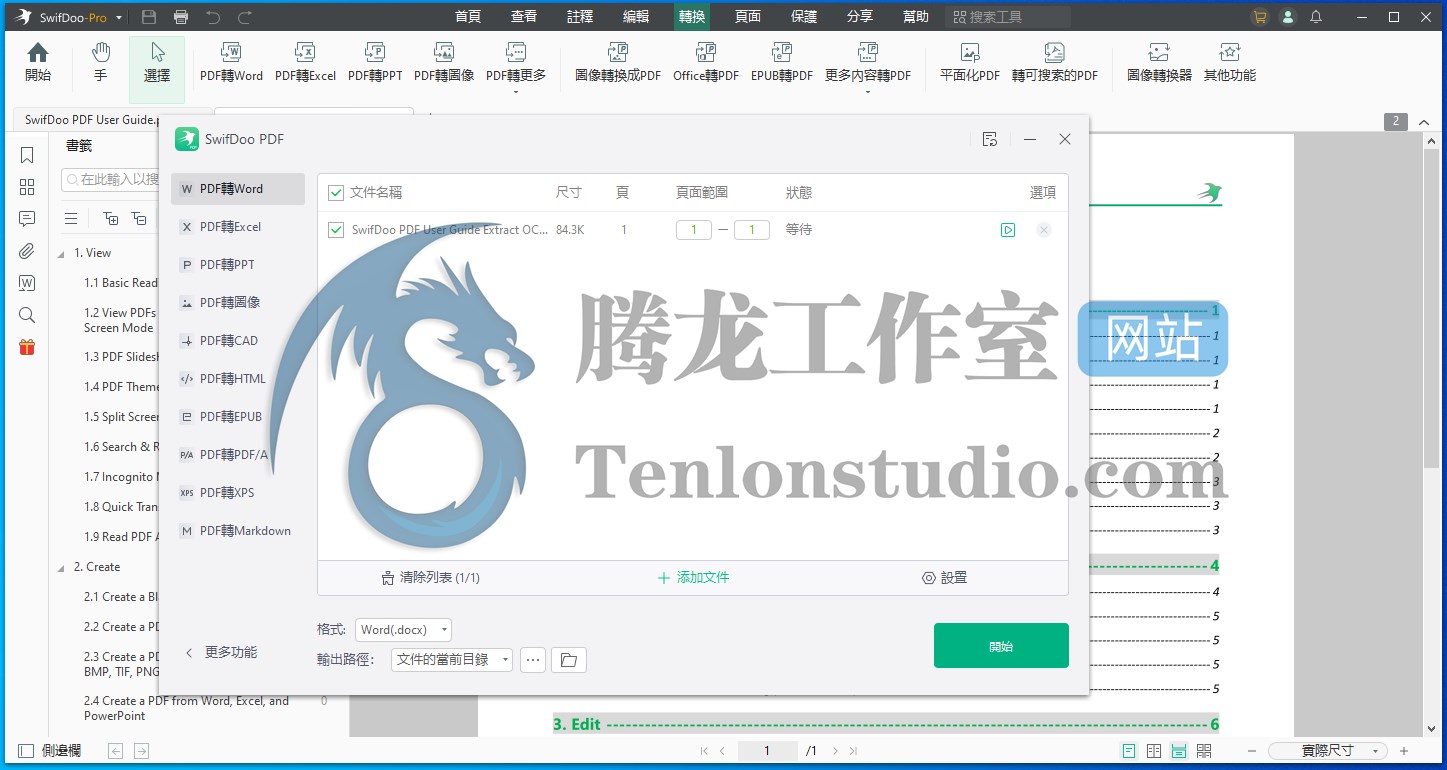Click the undo arrow in title bar
Screen dimensions: 1447x770
[x=212, y=17]
